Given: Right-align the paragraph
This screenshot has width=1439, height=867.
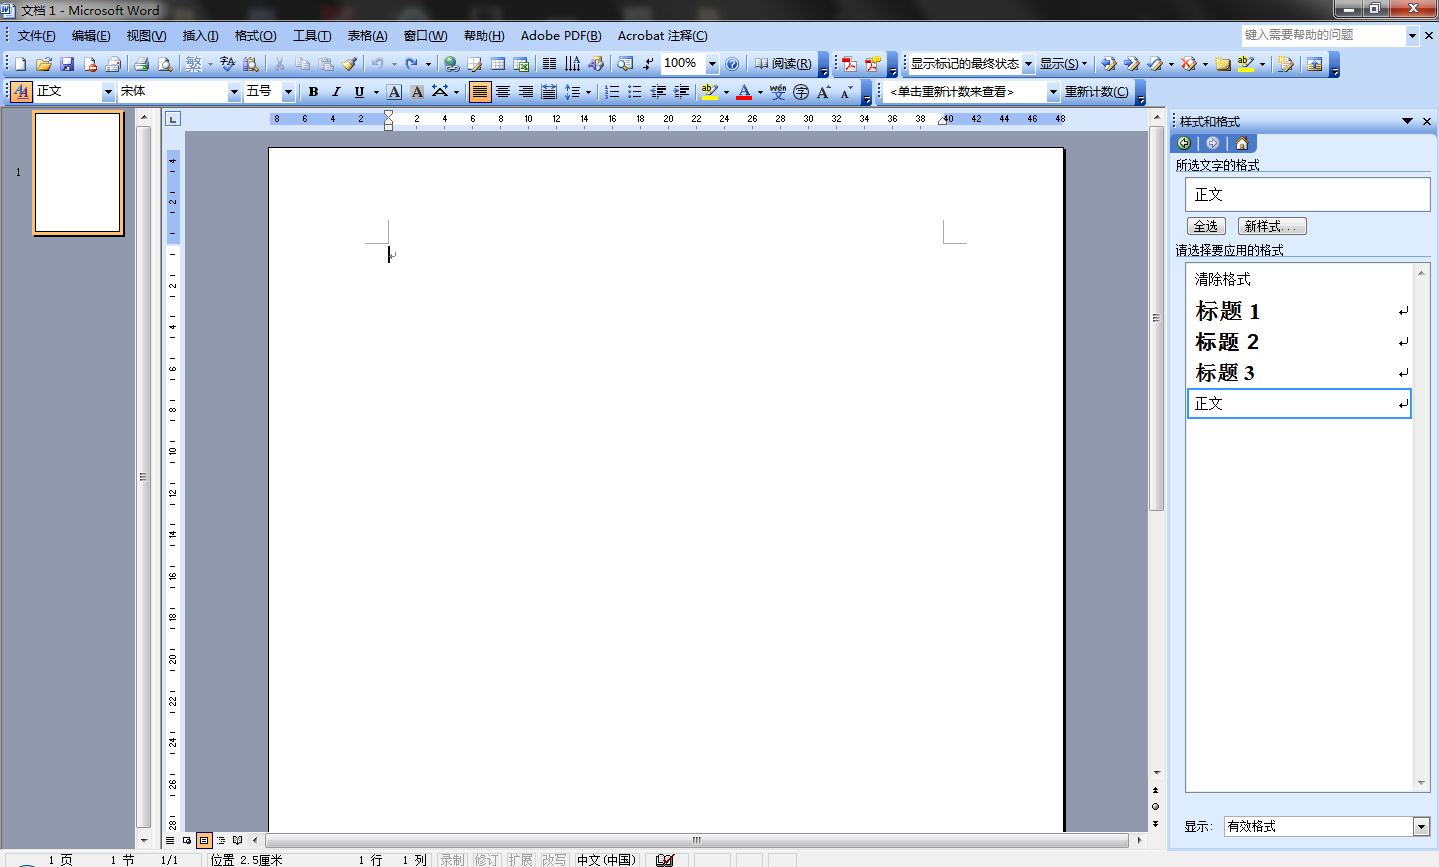Looking at the screenshot, I should pyautogui.click(x=526, y=92).
